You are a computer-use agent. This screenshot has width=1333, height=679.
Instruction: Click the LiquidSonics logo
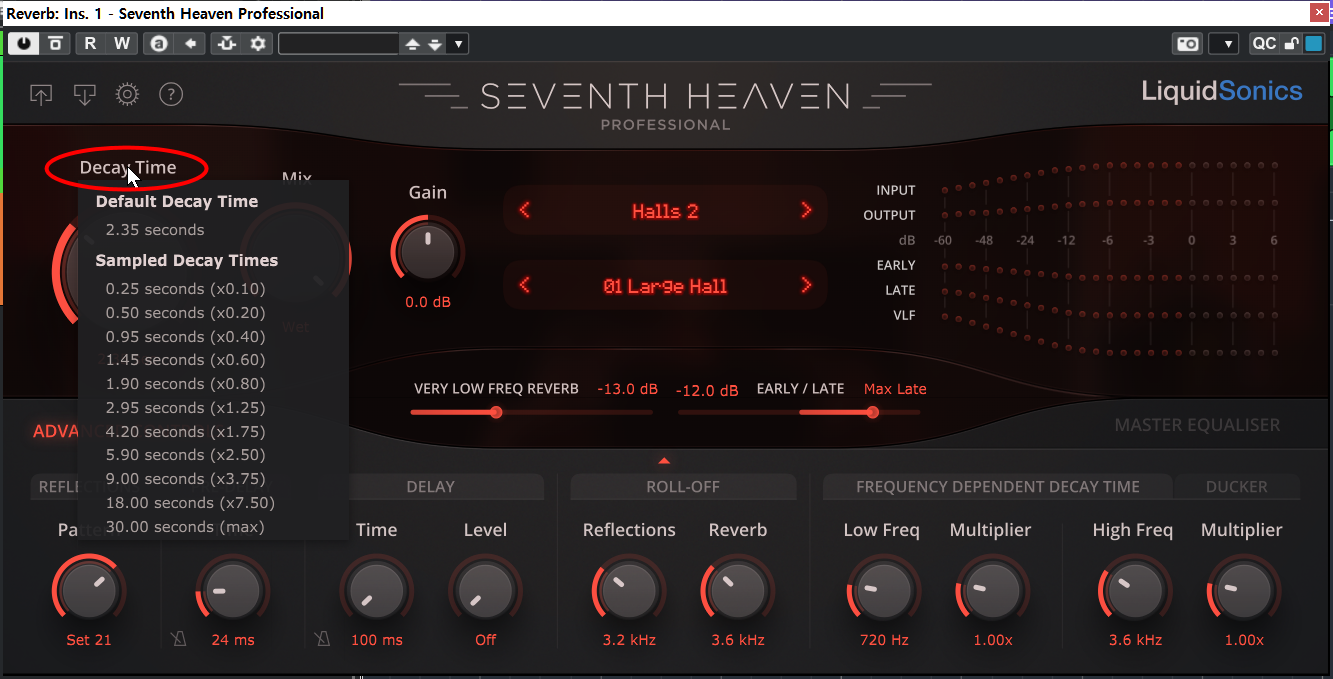pyautogui.click(x=1222, y=91)
